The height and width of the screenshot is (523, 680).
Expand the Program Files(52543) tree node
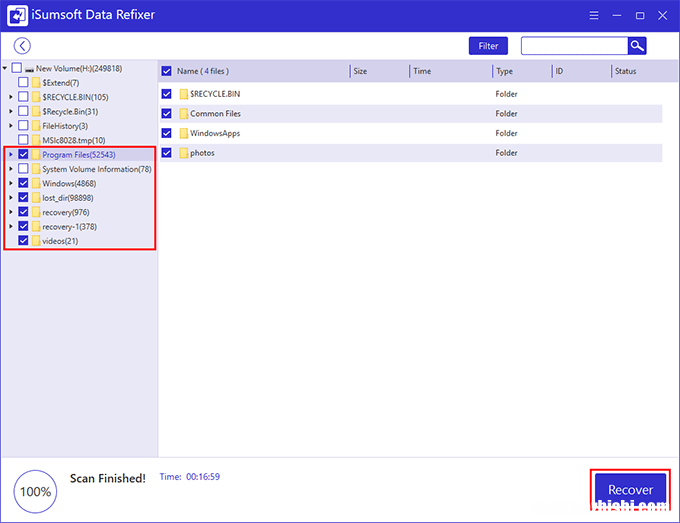[11, 154]
